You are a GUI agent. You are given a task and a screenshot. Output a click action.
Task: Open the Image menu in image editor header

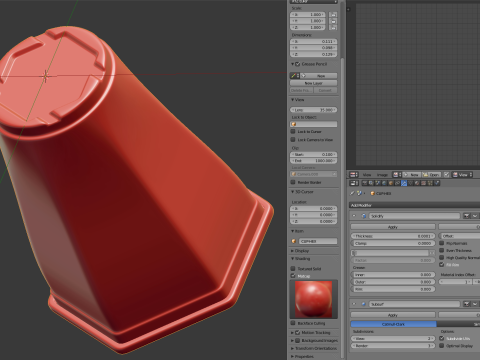point(382,175)
